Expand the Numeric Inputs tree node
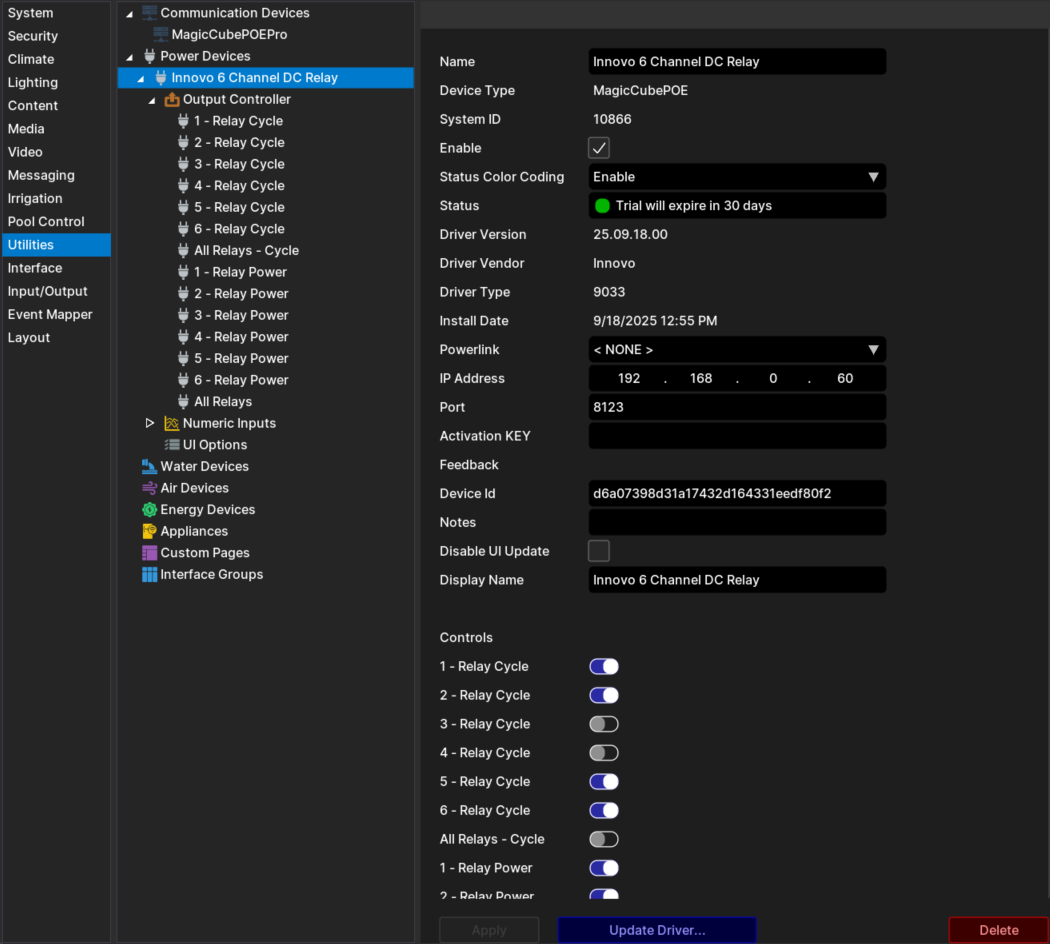1050x944 pixels. tap(150, 423)
